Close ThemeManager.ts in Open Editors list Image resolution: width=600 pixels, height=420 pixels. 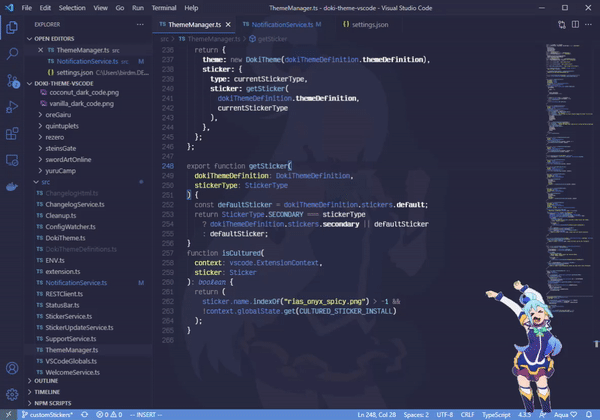41,50
